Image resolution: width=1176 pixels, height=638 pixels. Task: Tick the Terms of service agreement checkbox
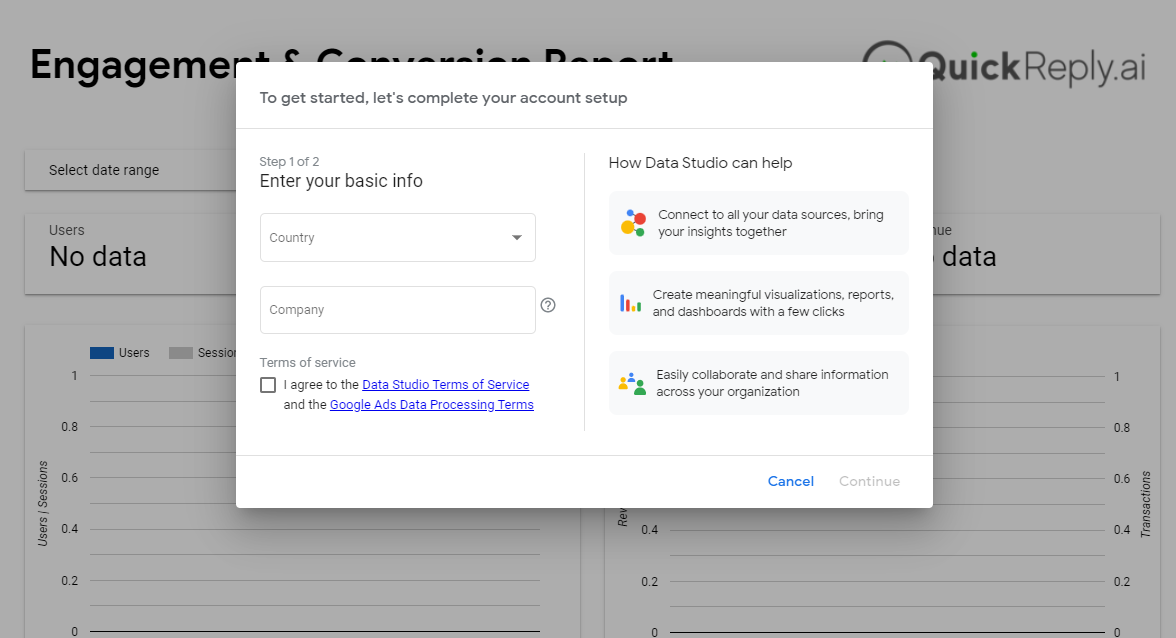268,385
